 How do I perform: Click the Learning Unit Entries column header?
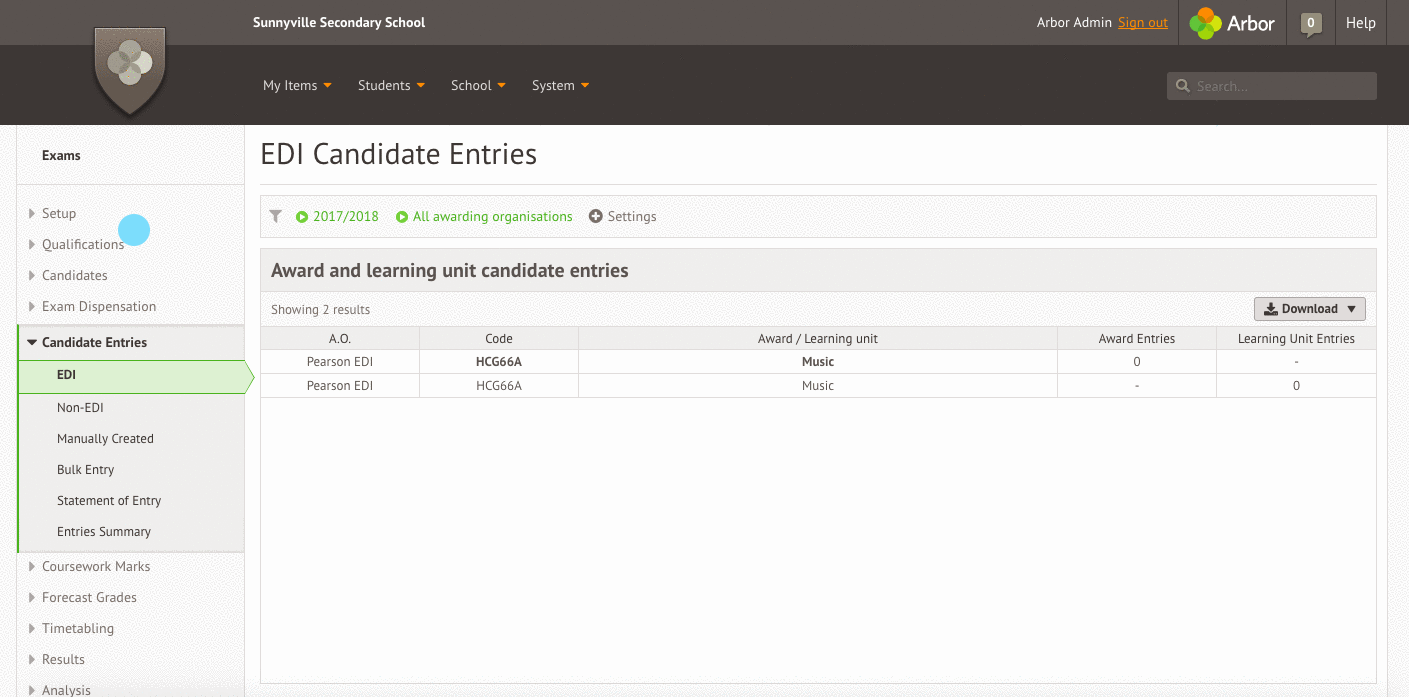pos(1296,339)
